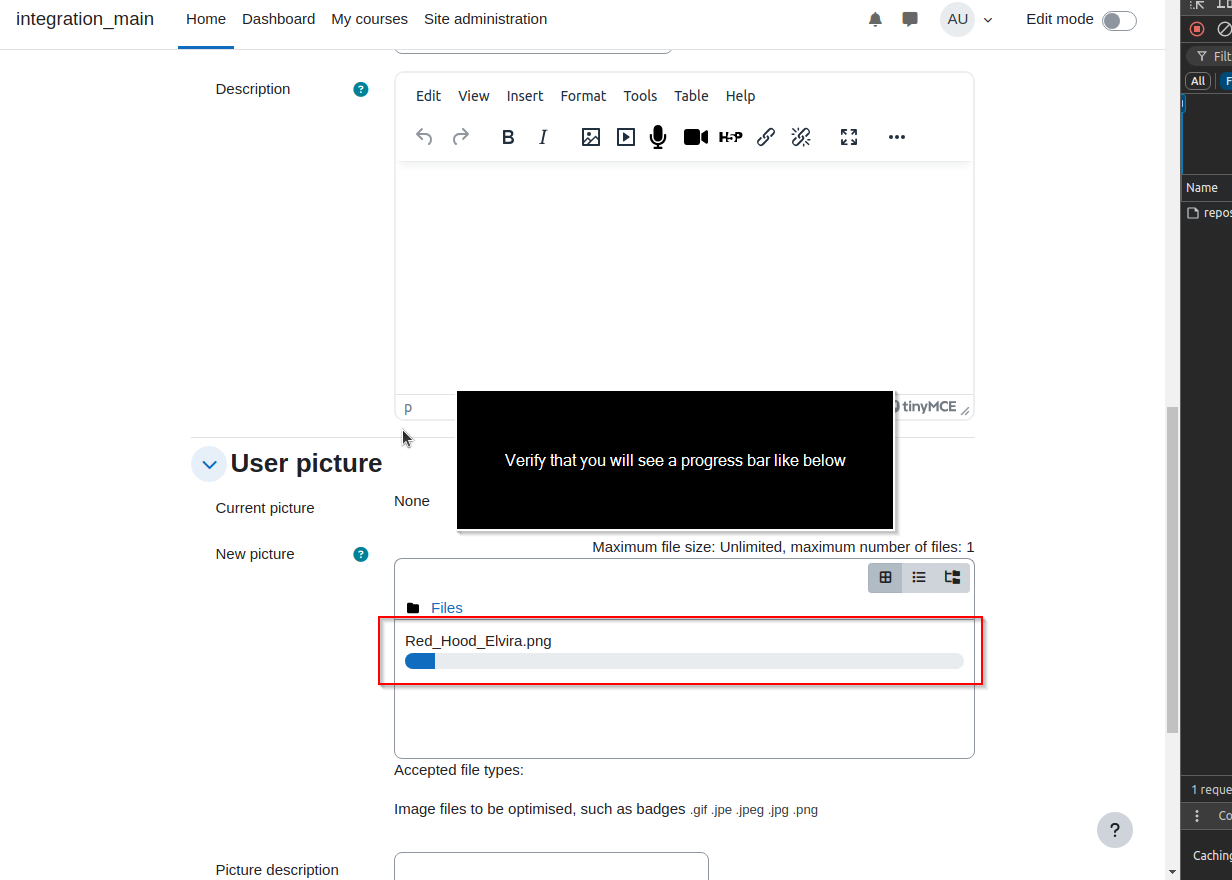The height and width of the screenshot is (880, 1232).
Task: Open the multimedia insert icon
Action: 626,137
